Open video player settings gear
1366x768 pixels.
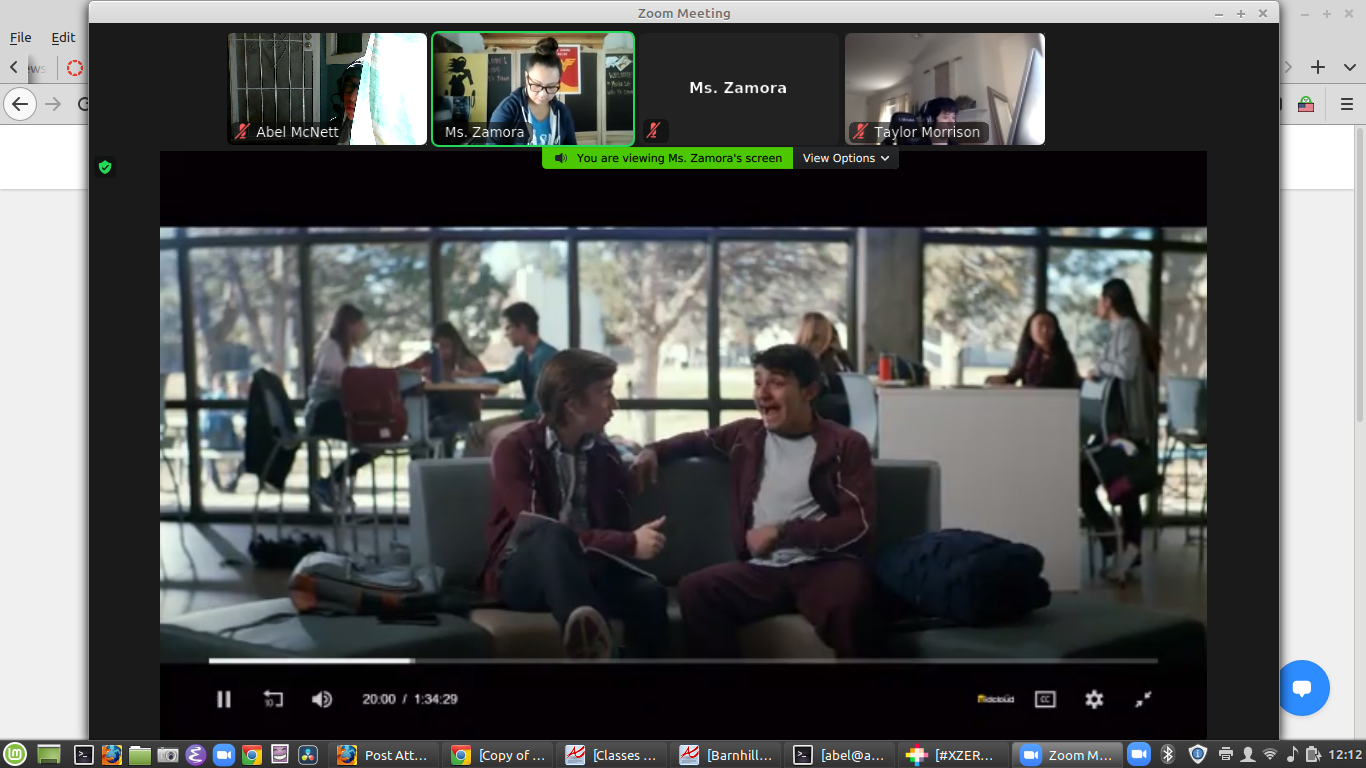[x=1094, y=699]
